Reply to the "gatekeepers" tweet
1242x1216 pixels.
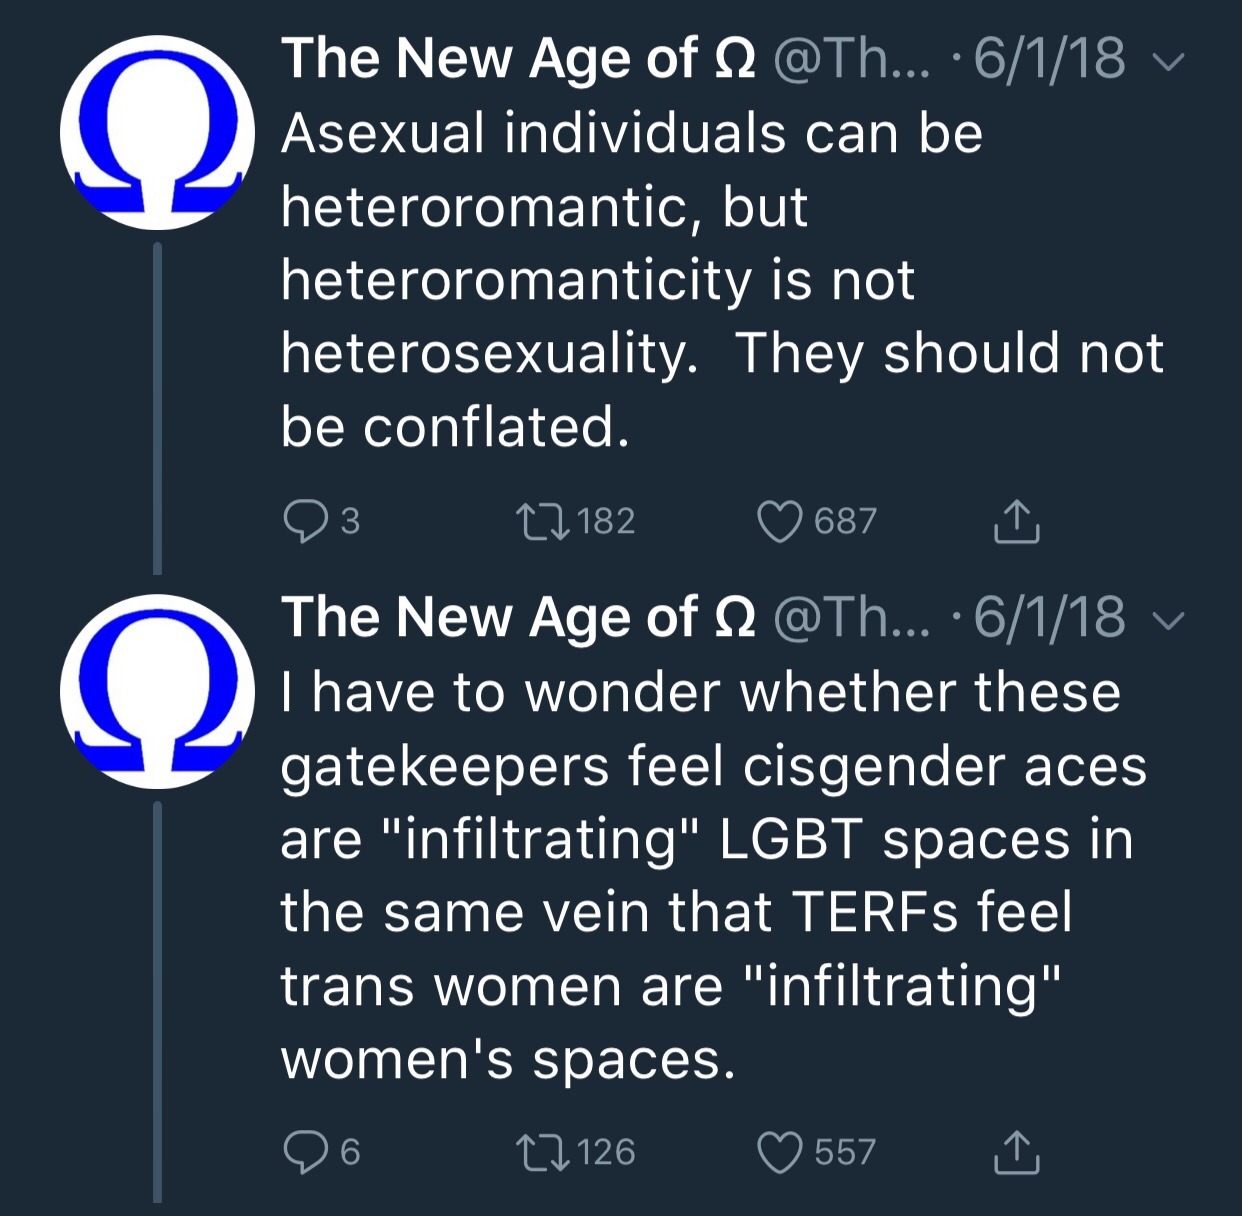304,1151
